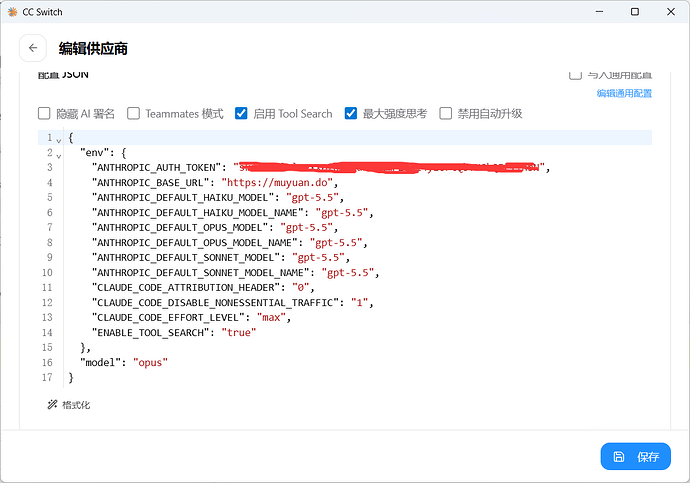The width and height of the screenshot is (690, 483).
Task: Click the "opus" model value on line 16
Action: coord(150,362)
